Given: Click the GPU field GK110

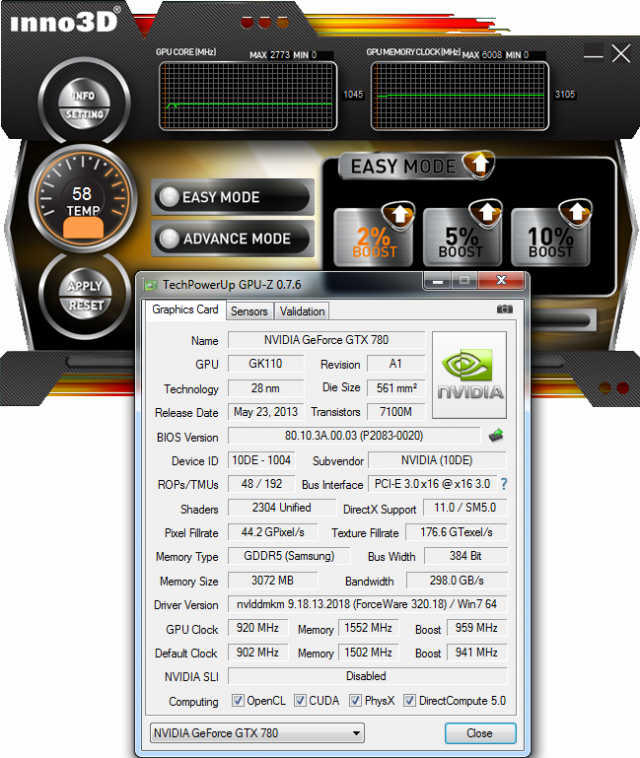Looking at the screenshot, I should (265, 364).
